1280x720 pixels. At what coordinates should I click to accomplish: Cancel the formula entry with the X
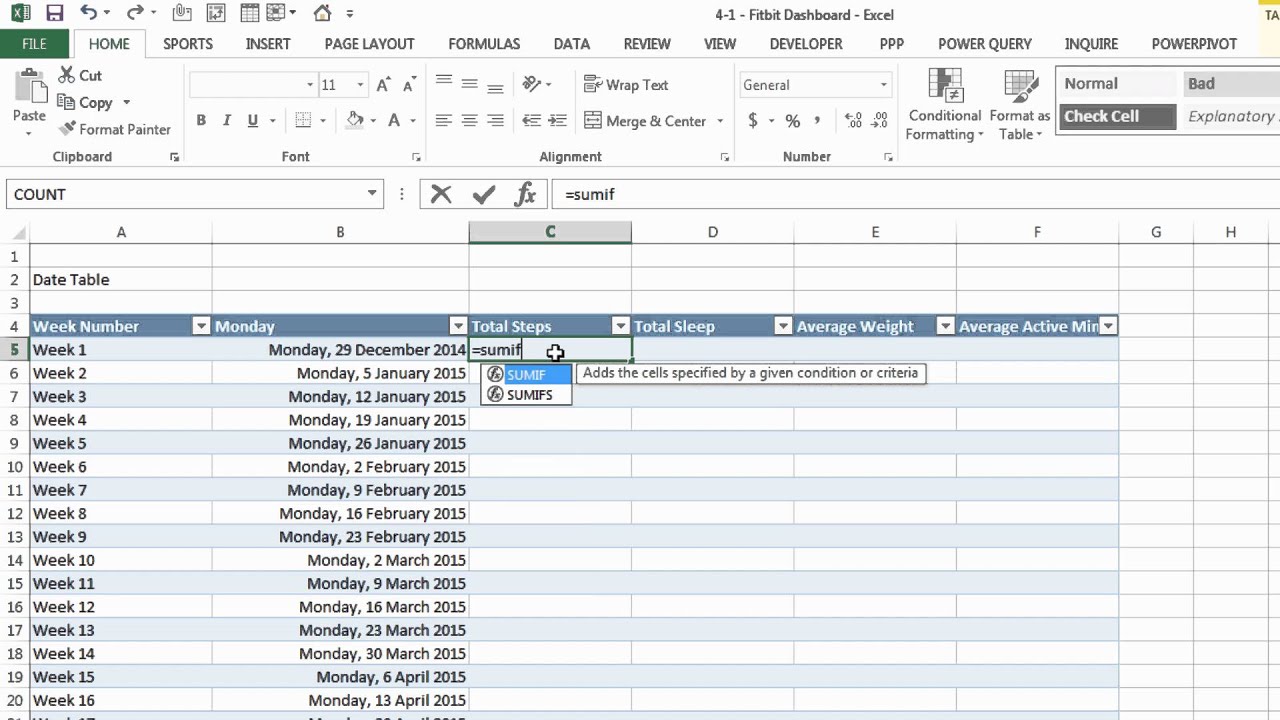coord(441,194)
